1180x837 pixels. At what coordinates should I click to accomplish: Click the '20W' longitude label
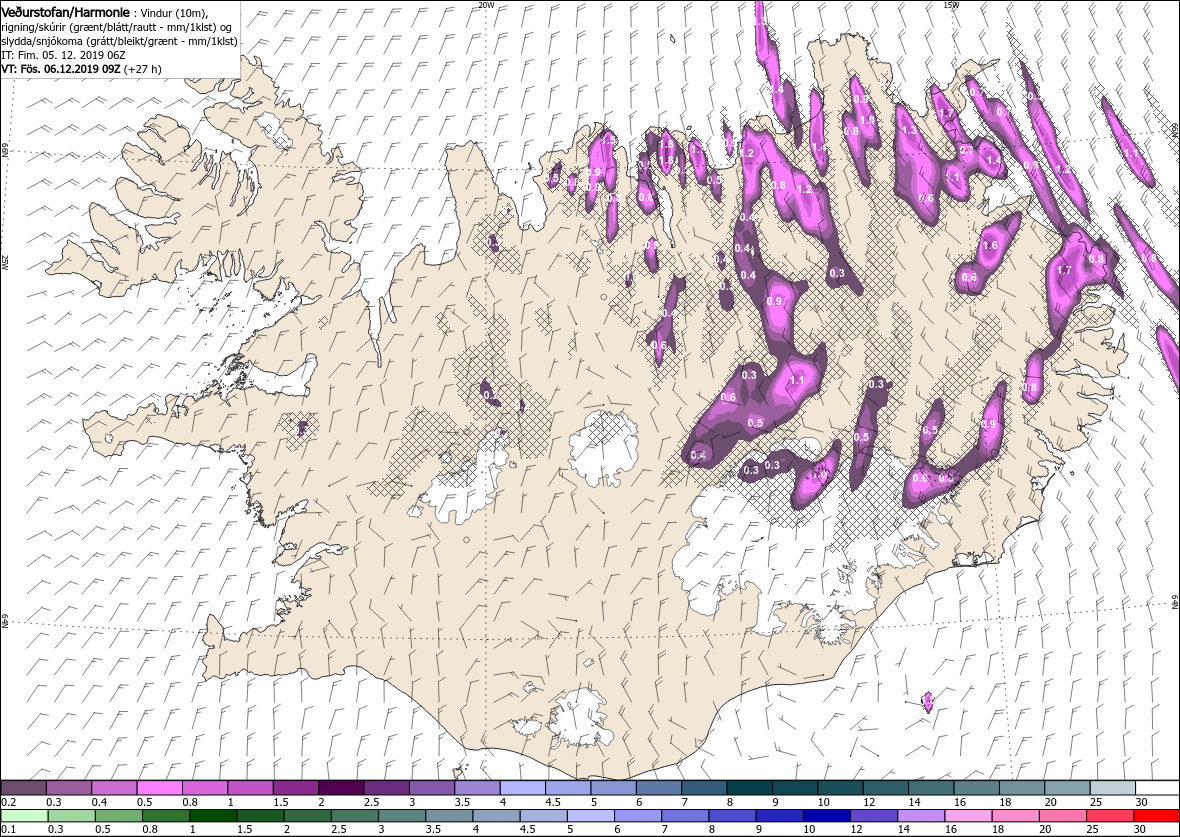click(x=486, y=5)
